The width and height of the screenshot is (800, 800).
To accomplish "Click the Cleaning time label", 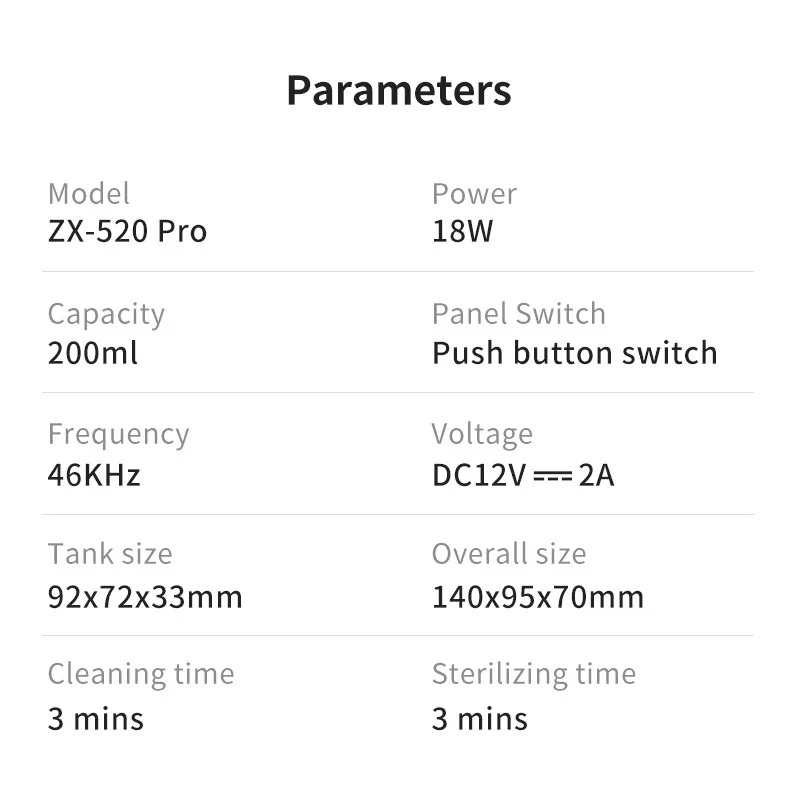I will (141, 674).
